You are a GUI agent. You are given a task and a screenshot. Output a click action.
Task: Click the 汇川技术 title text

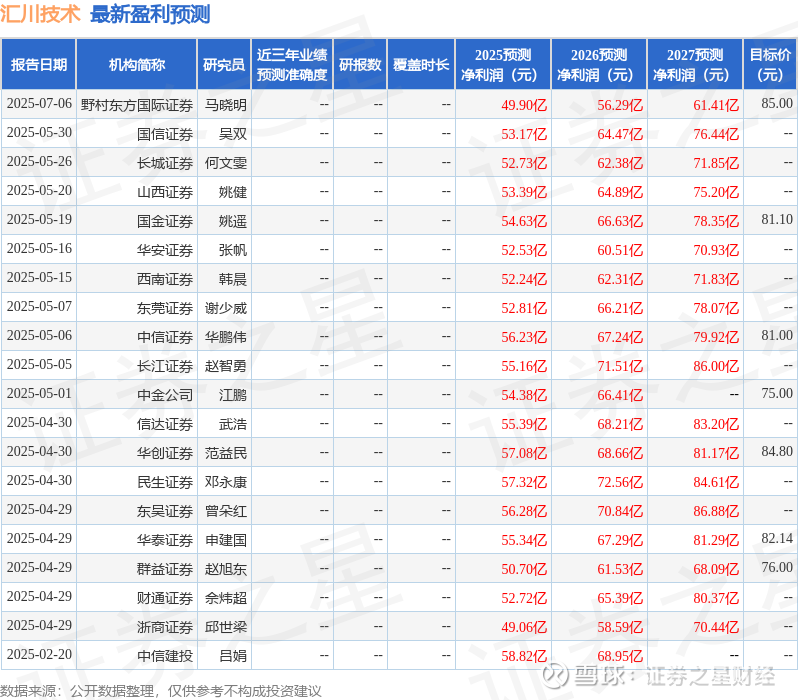40,14
